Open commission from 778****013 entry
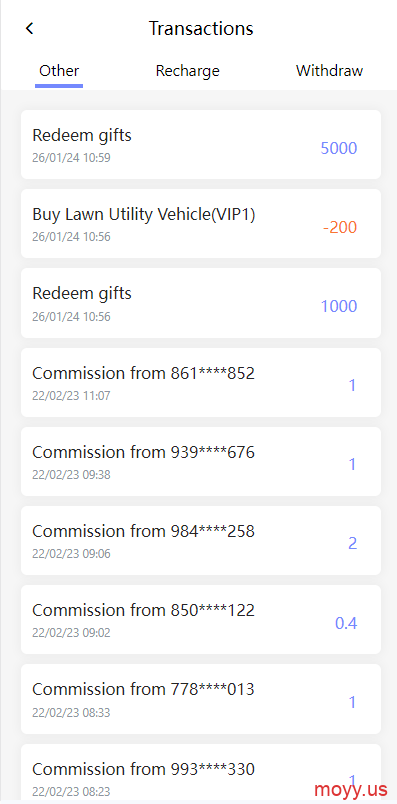Viewport: 397px width, 804px height. point(201,699)
